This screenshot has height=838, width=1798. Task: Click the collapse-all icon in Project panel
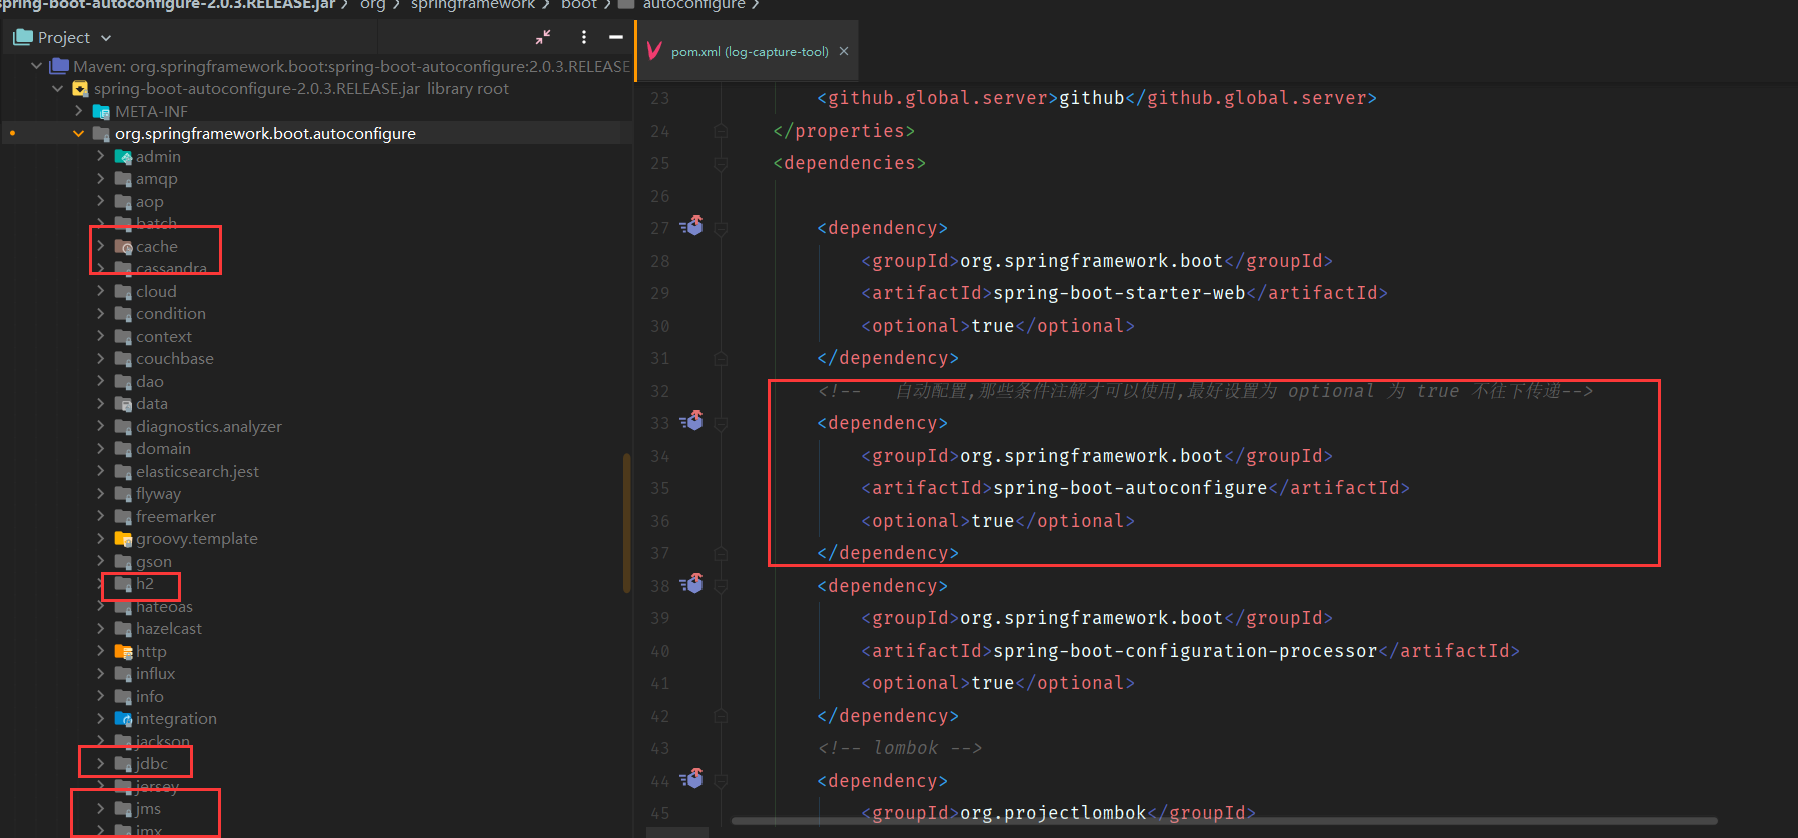(543, 37)
